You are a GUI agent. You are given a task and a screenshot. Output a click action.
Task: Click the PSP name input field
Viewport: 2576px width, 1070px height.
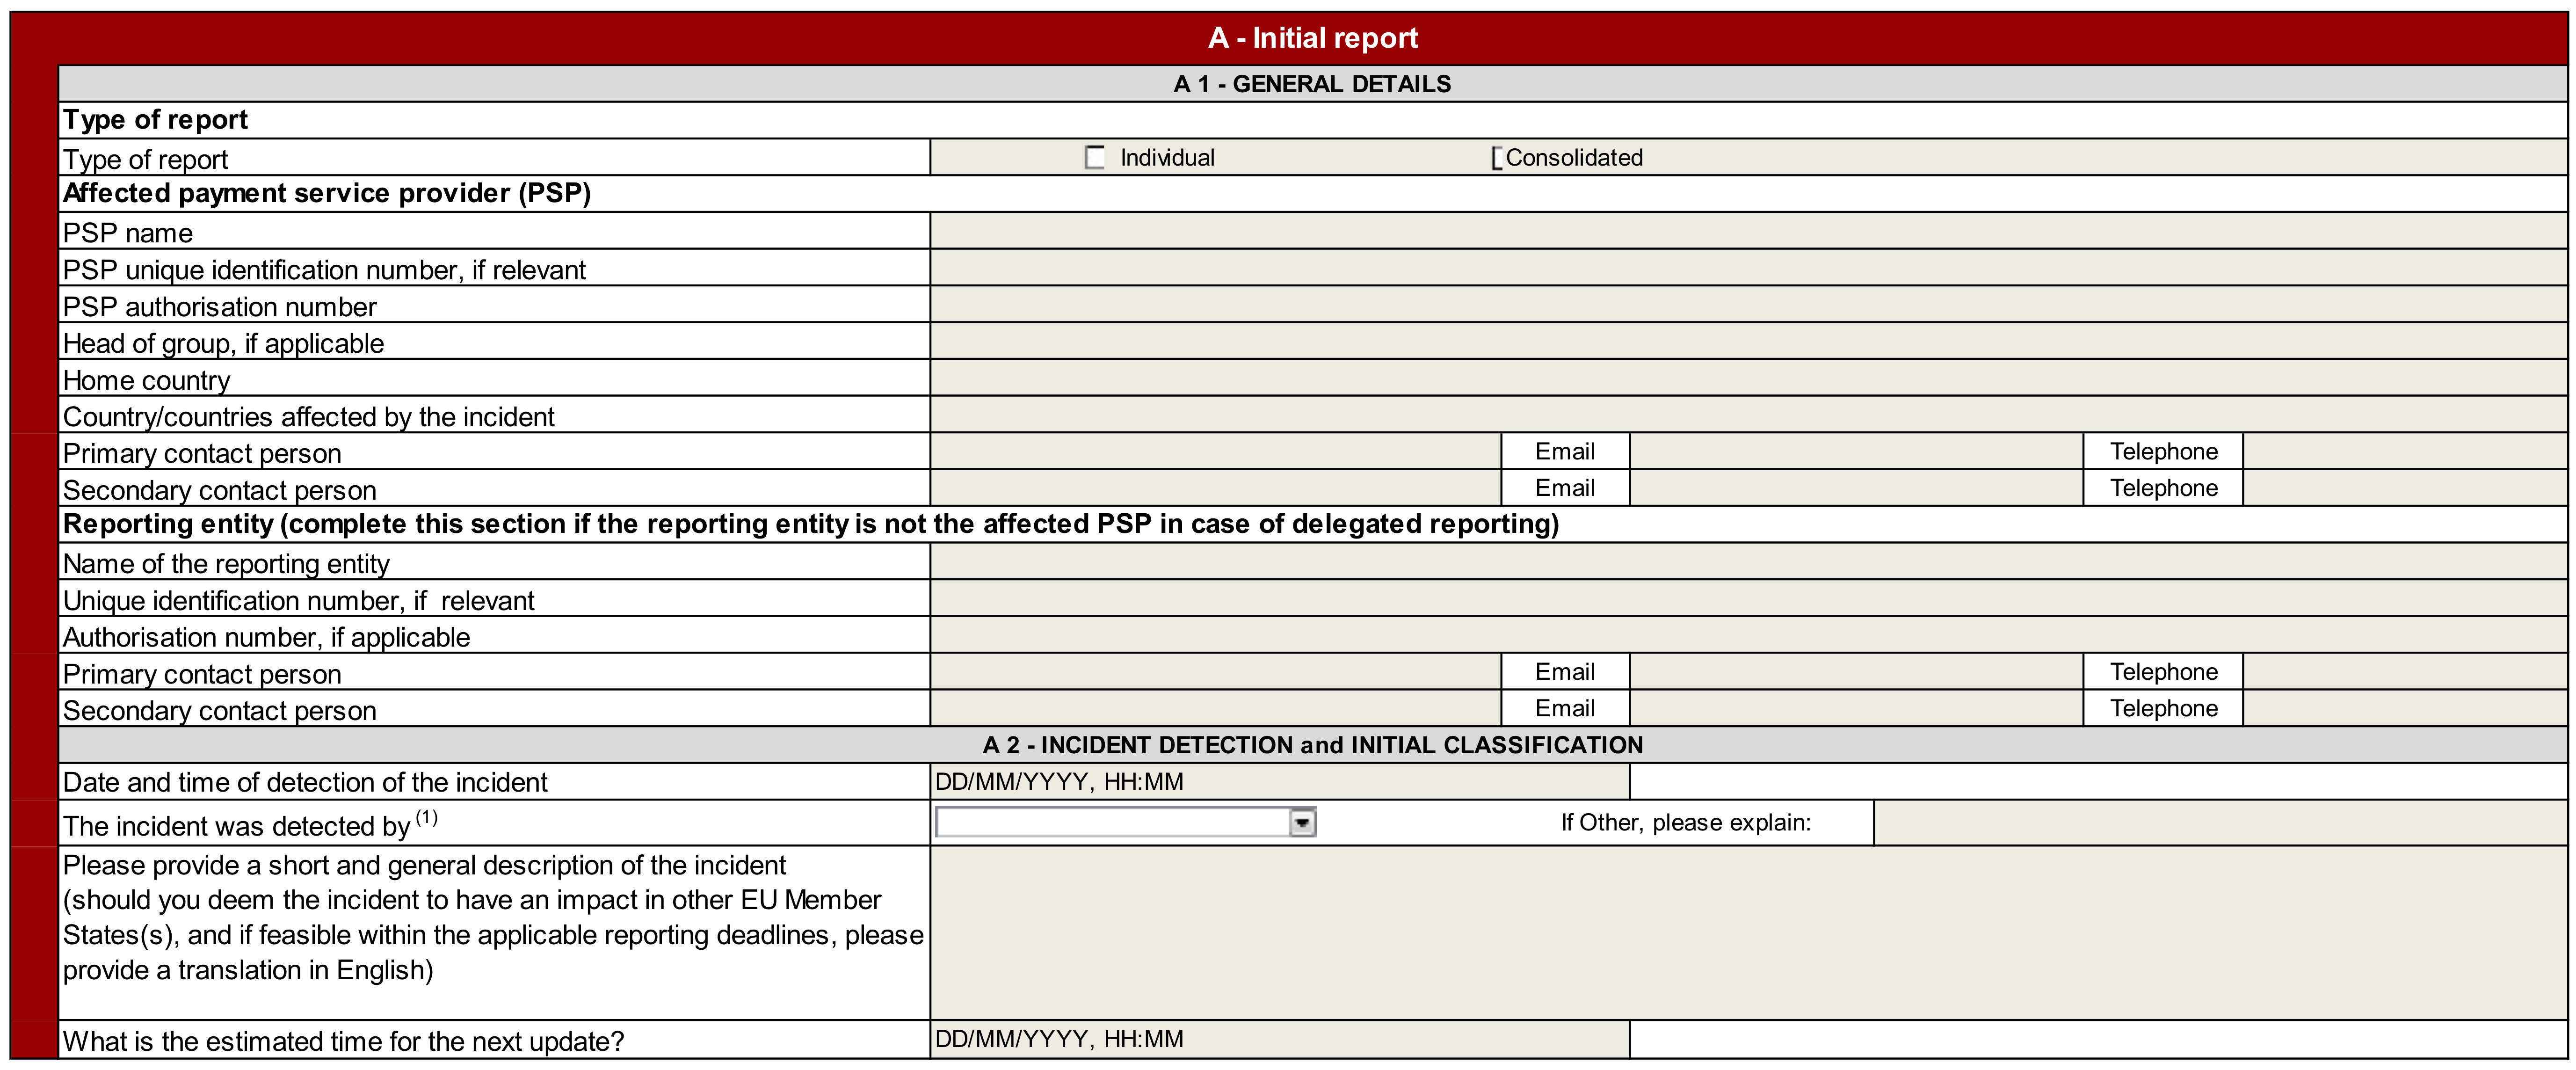click(1747, 231)
